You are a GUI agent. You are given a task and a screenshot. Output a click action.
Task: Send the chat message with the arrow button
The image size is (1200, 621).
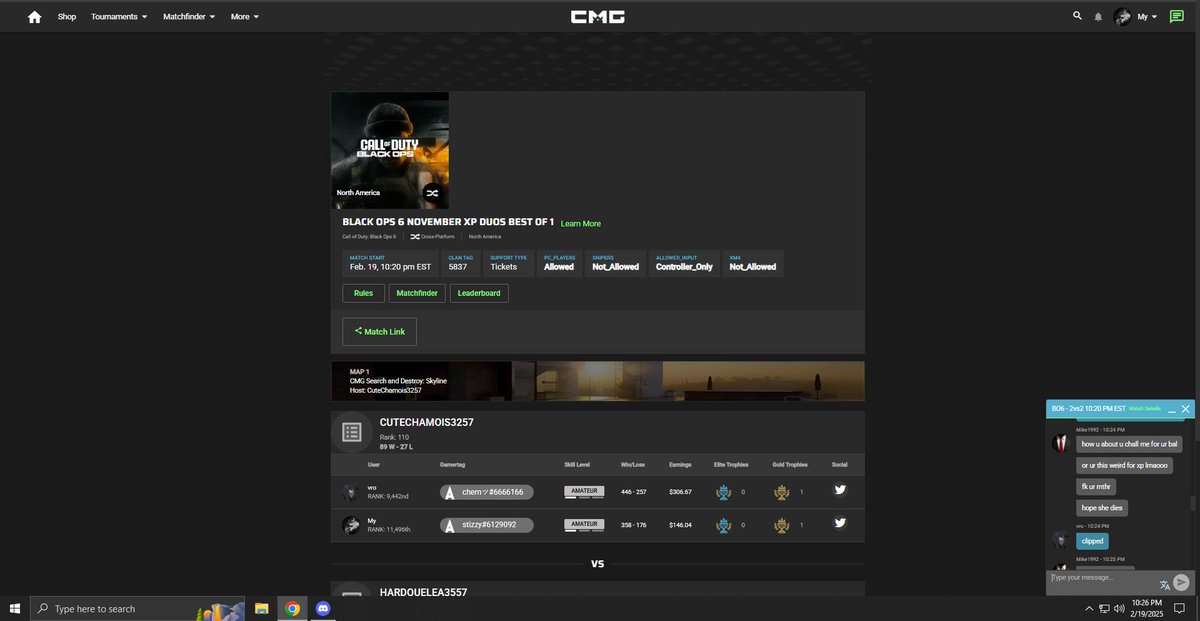[x=1181, y=583]
